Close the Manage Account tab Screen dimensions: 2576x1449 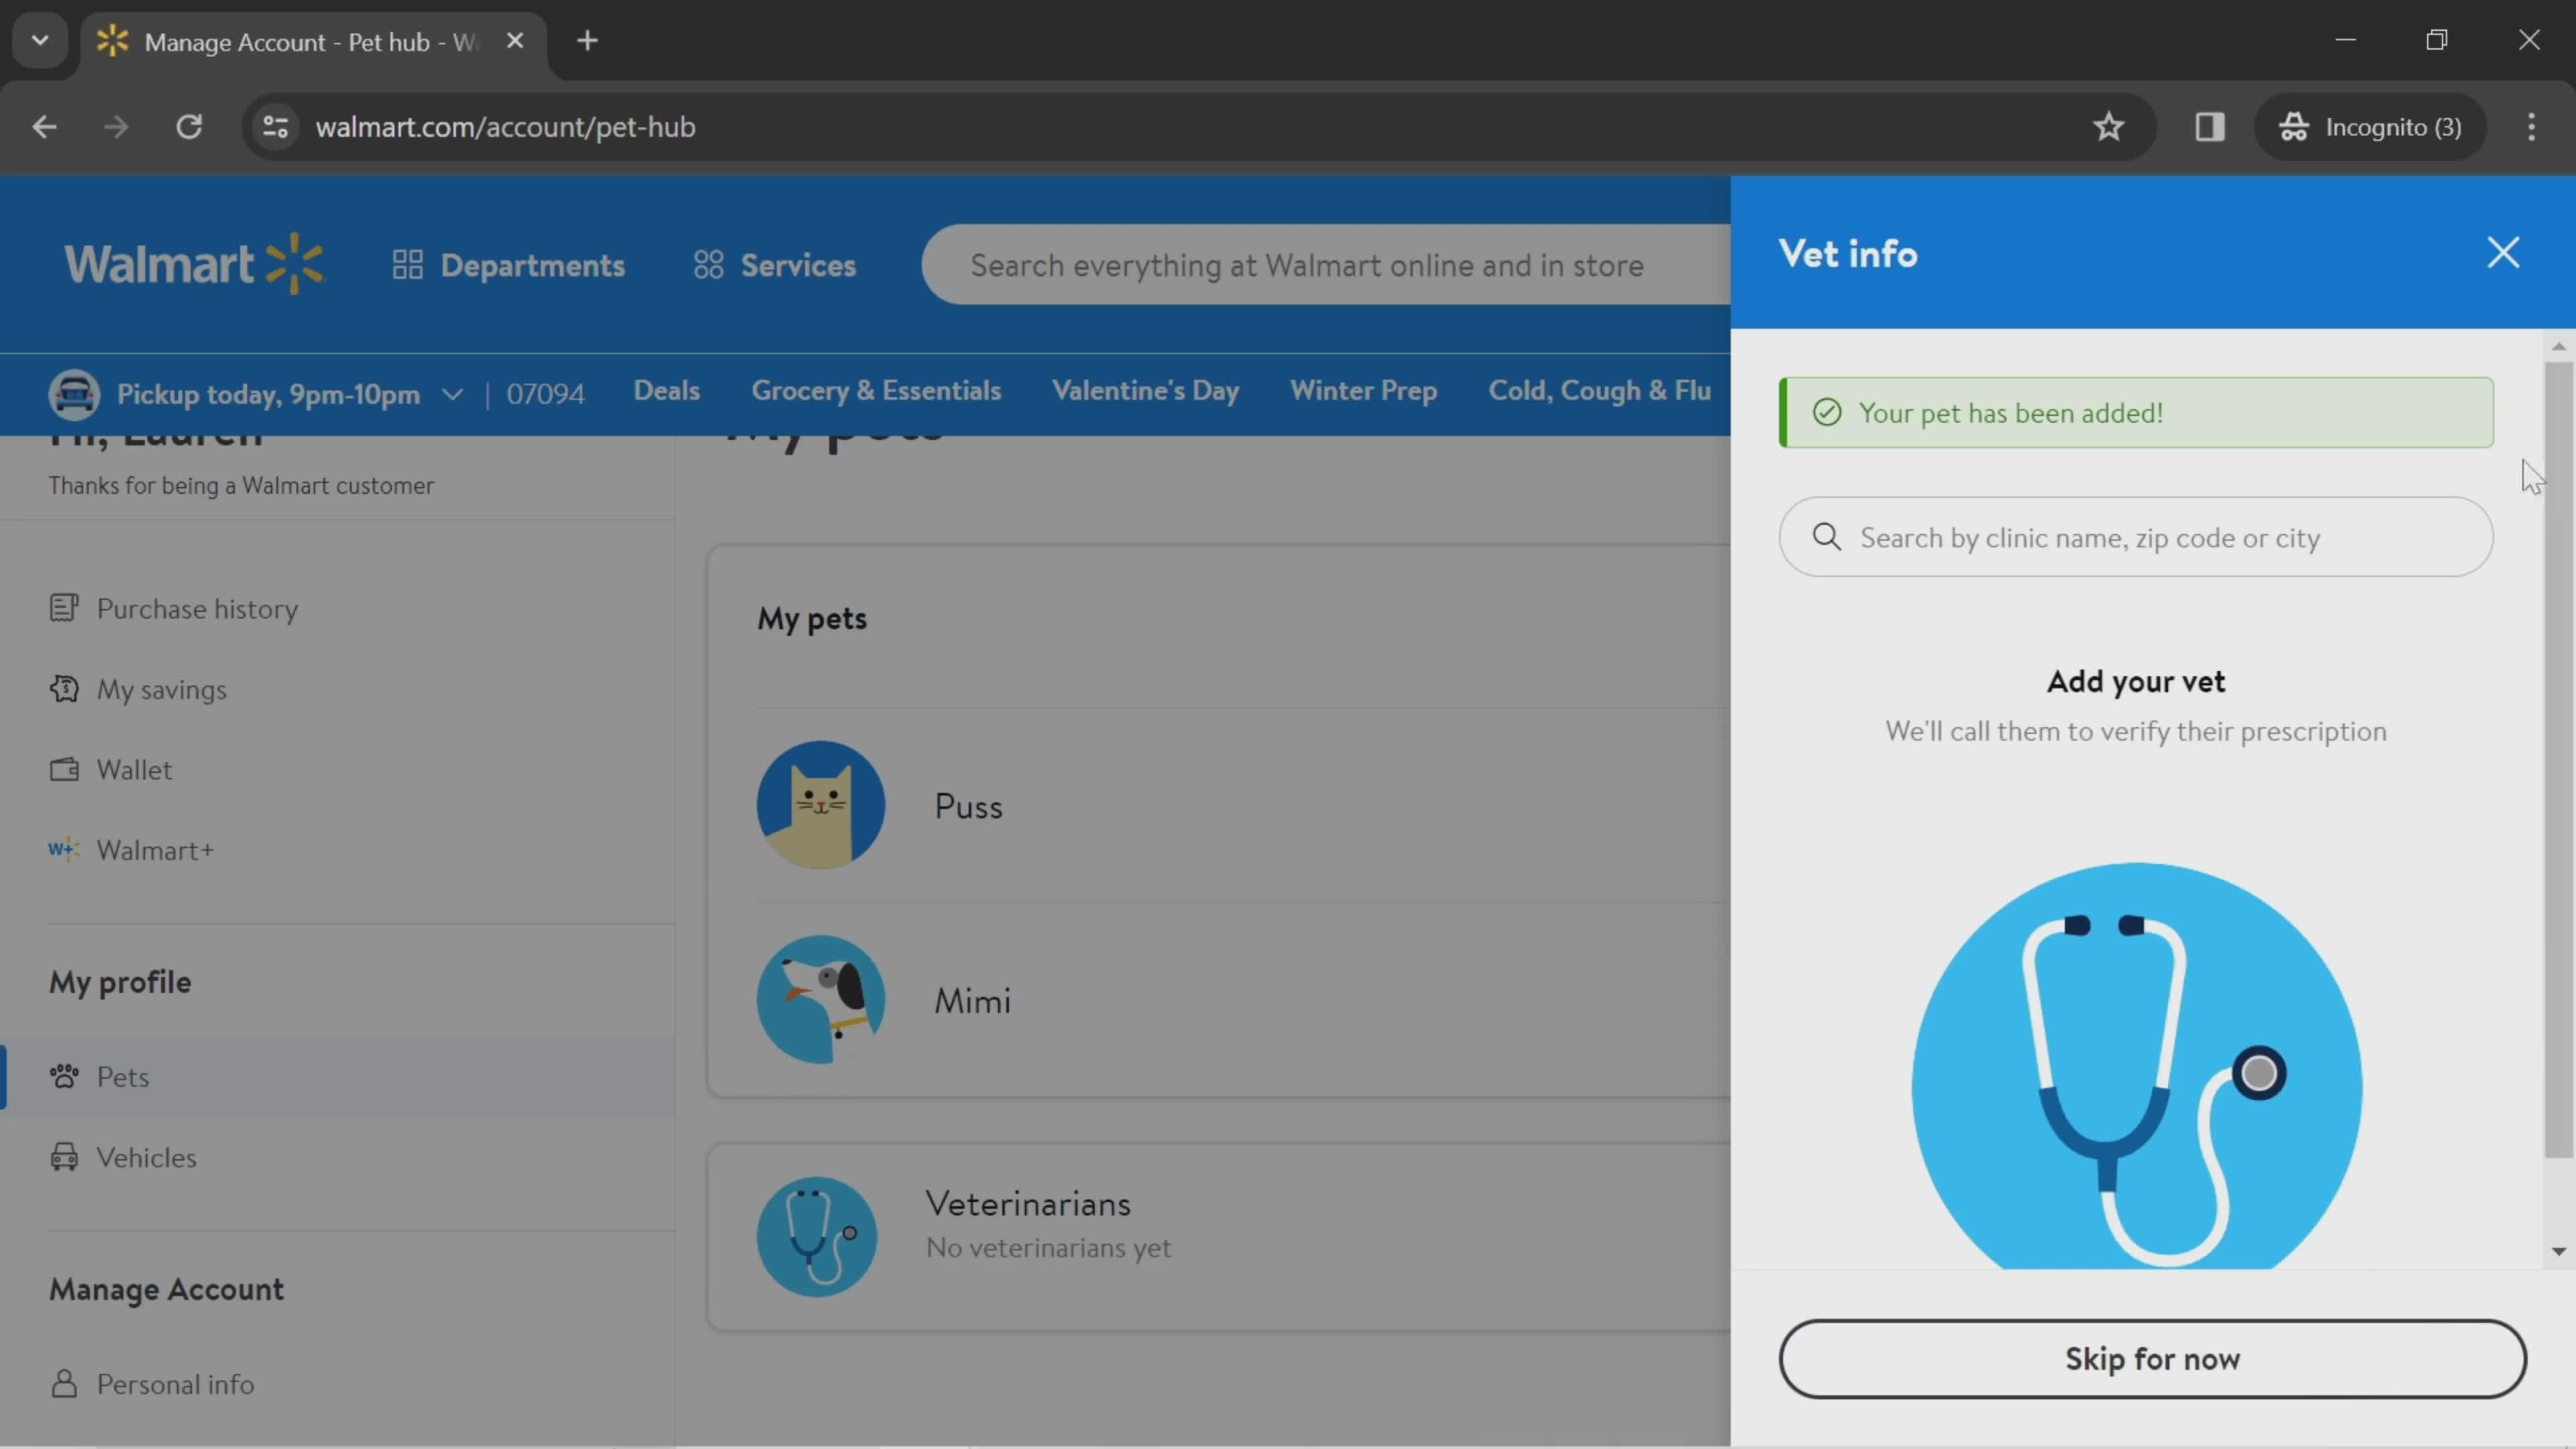[x=515, y=41]
